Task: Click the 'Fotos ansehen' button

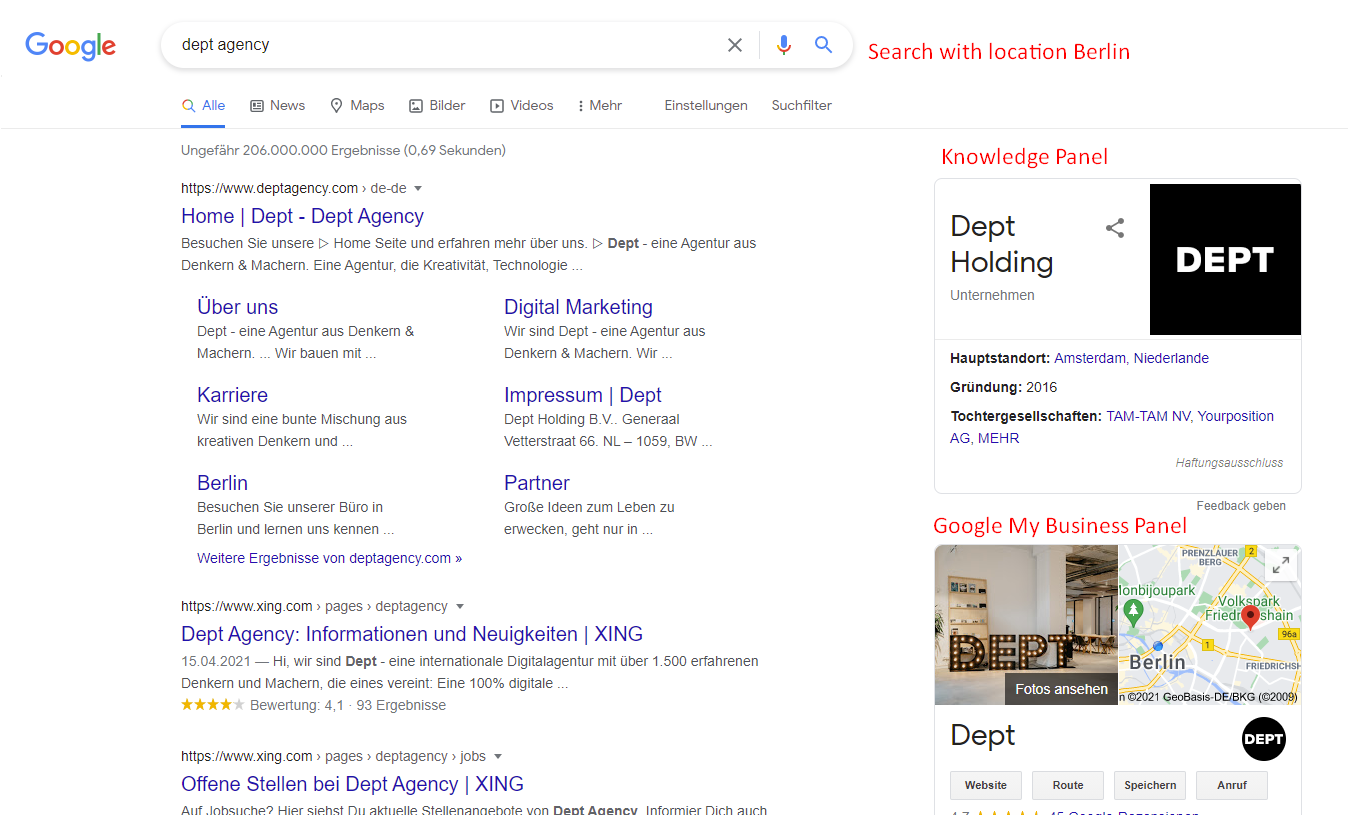Action: click(1061, 689)
